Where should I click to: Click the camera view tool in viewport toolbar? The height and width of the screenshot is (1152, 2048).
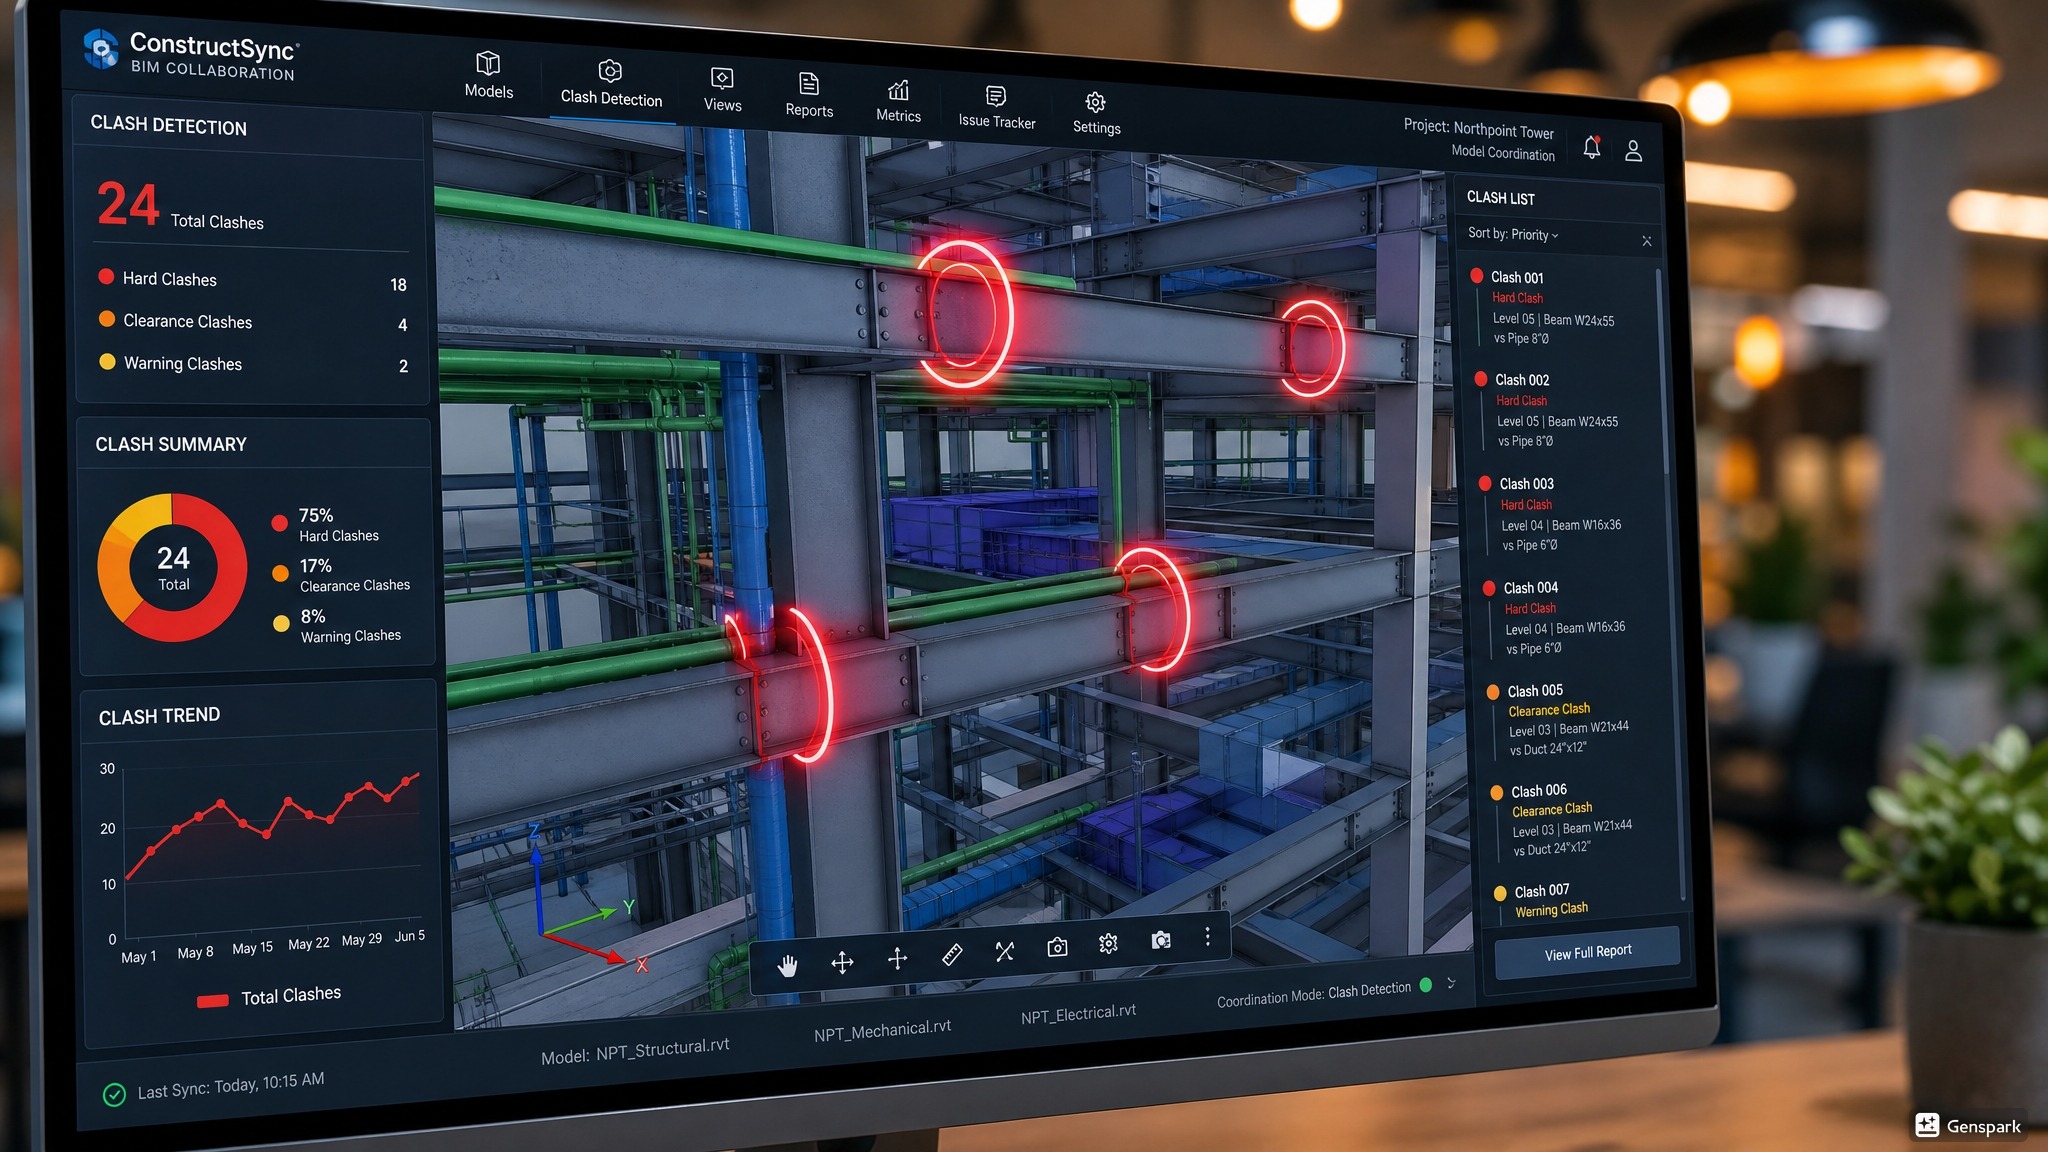(1057, 947)
